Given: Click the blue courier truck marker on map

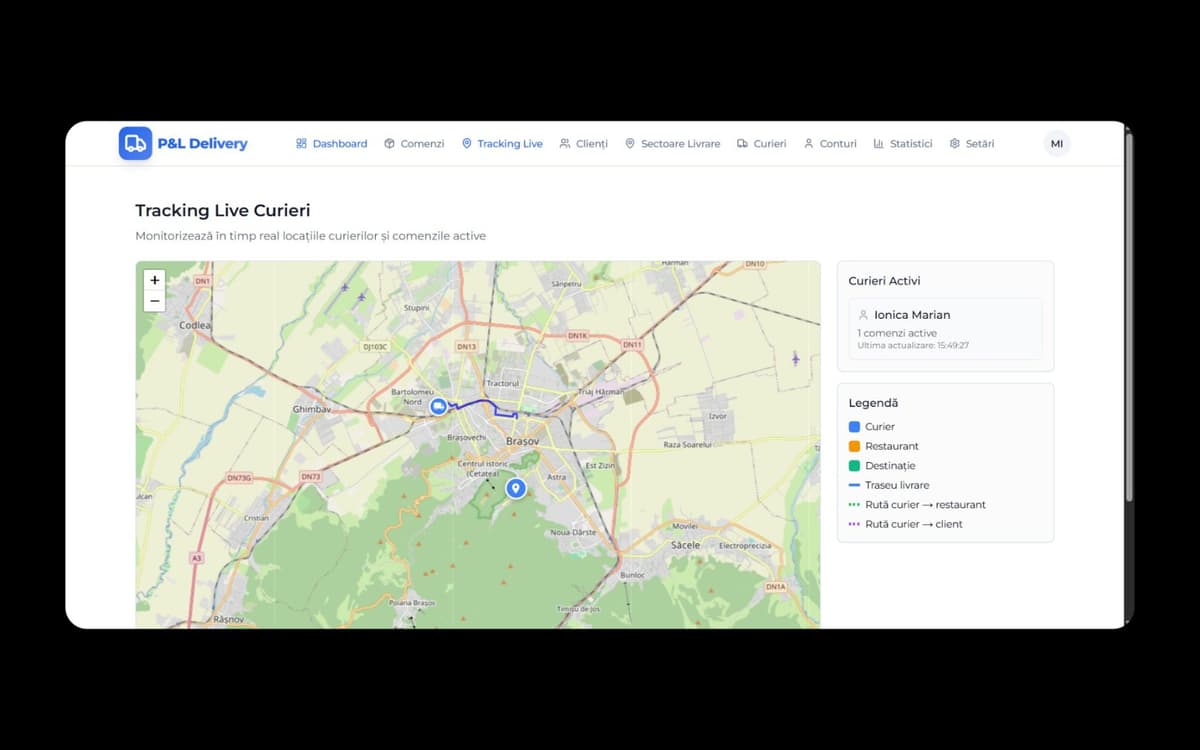Looking at the screenshot, I should tap(438, 406).
